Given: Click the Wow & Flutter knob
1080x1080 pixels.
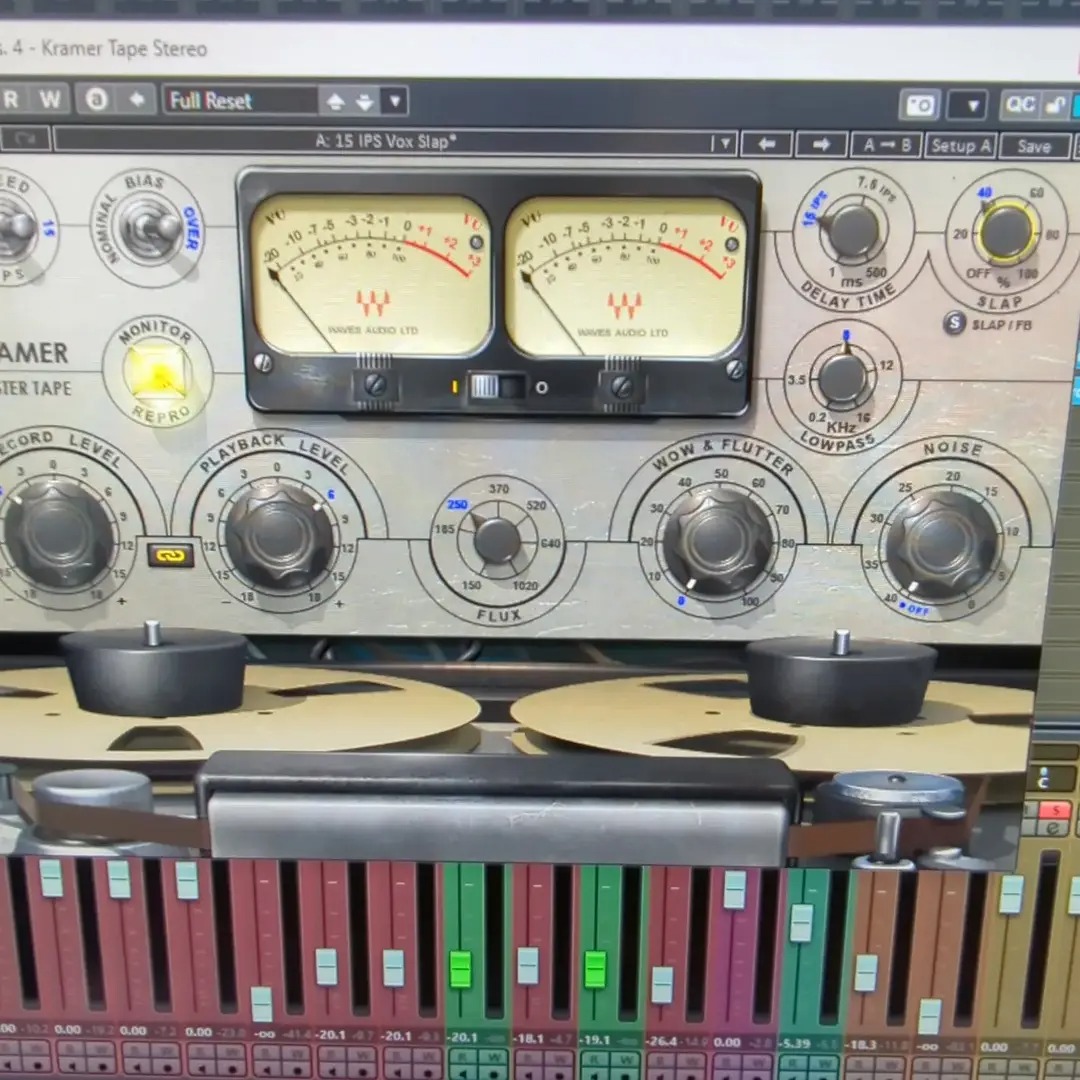Looking at the screenshot, I should coord(717,541).
